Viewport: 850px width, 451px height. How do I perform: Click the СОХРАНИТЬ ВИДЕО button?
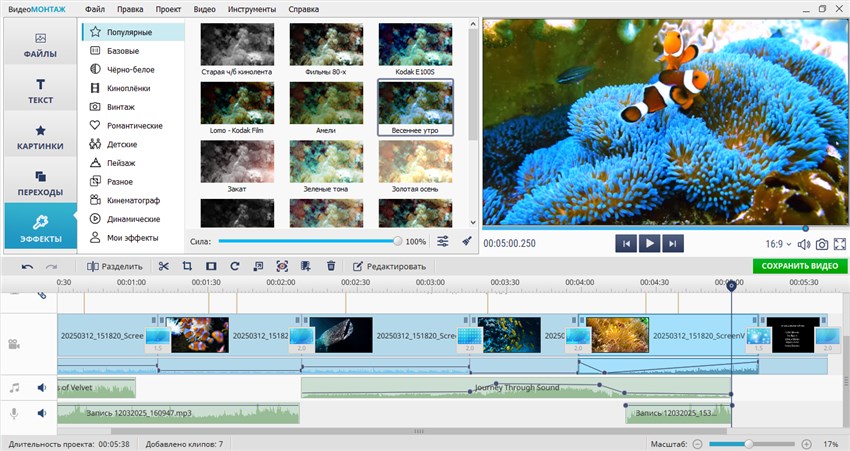tap(799, 266)
